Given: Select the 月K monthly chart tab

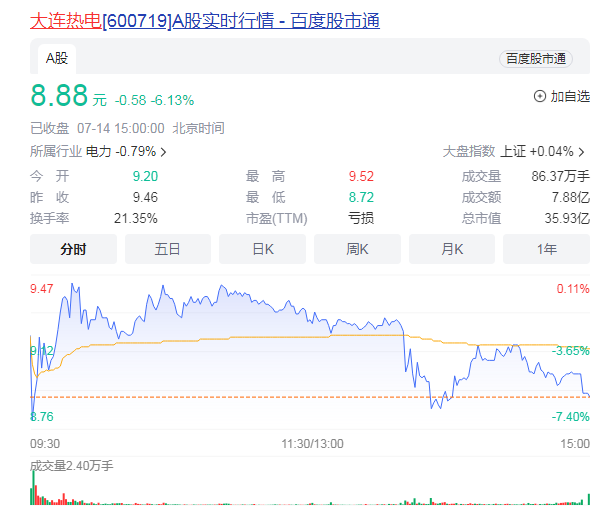Looking at the screenshot, I should (451, 249).
